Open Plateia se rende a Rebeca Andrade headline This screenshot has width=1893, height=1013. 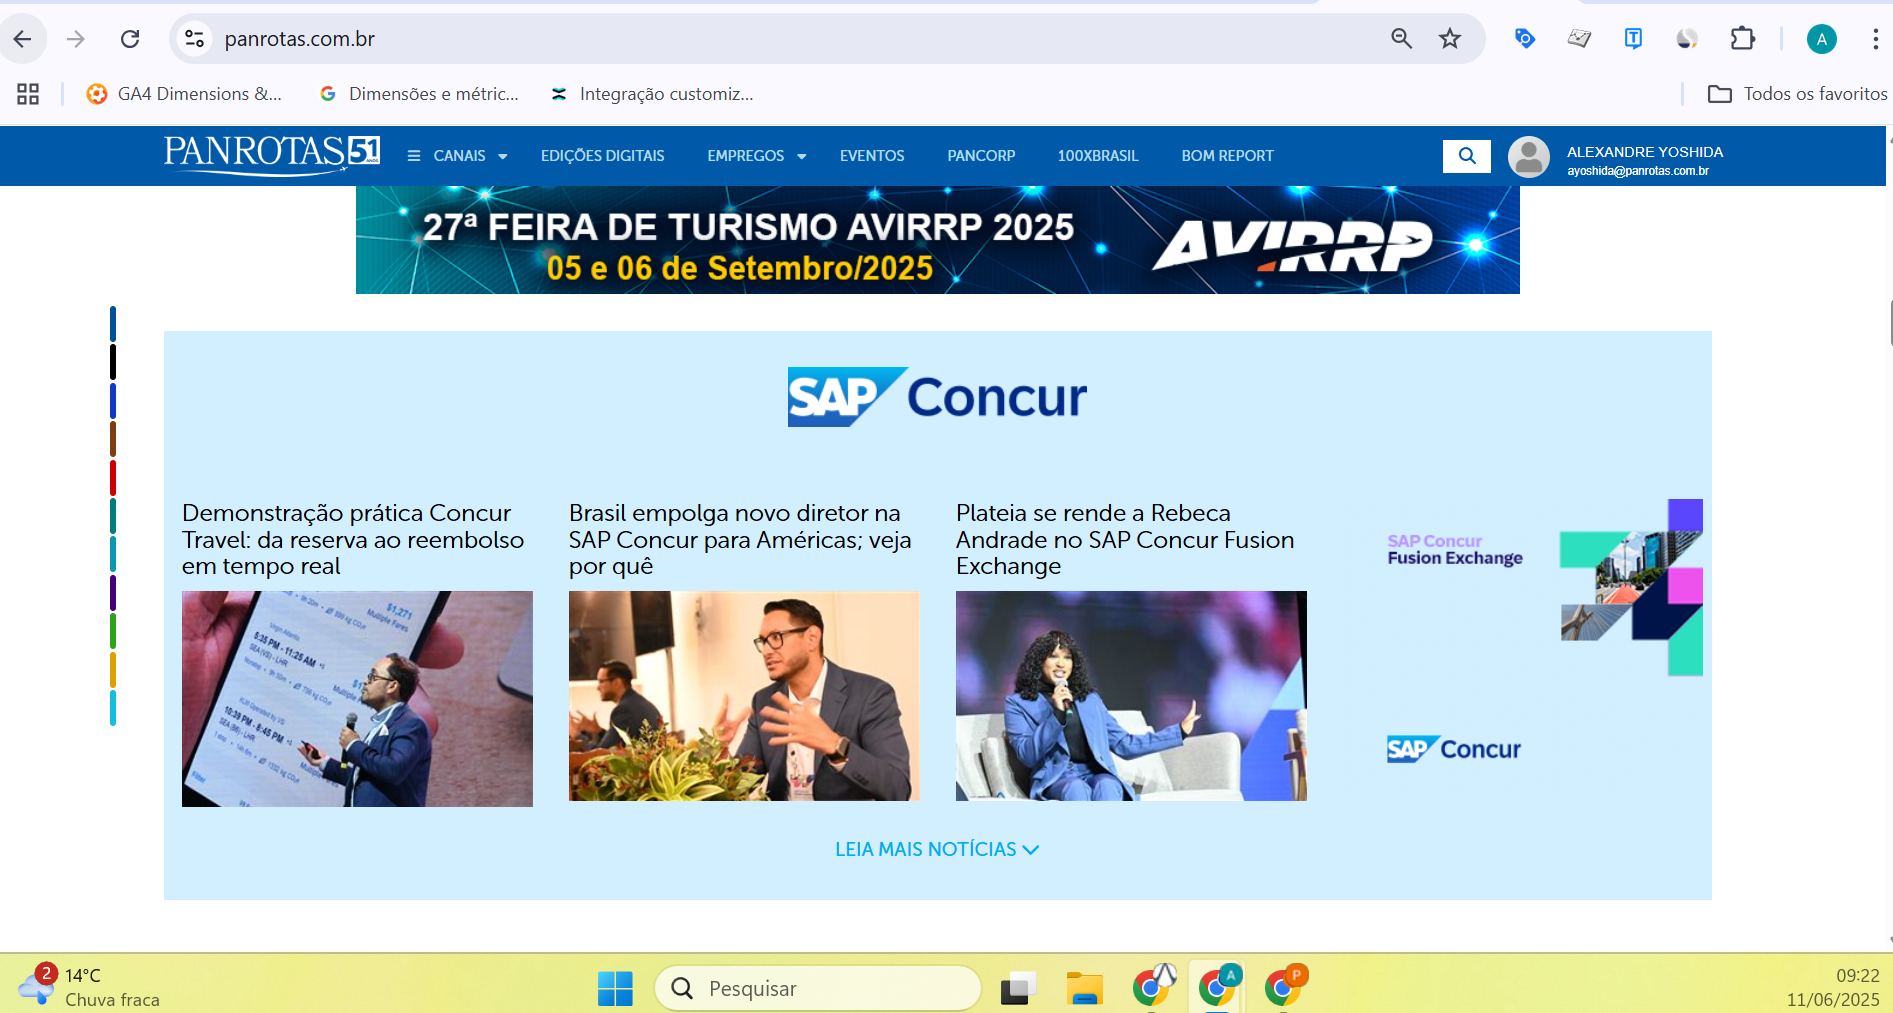coord(1125,540)
